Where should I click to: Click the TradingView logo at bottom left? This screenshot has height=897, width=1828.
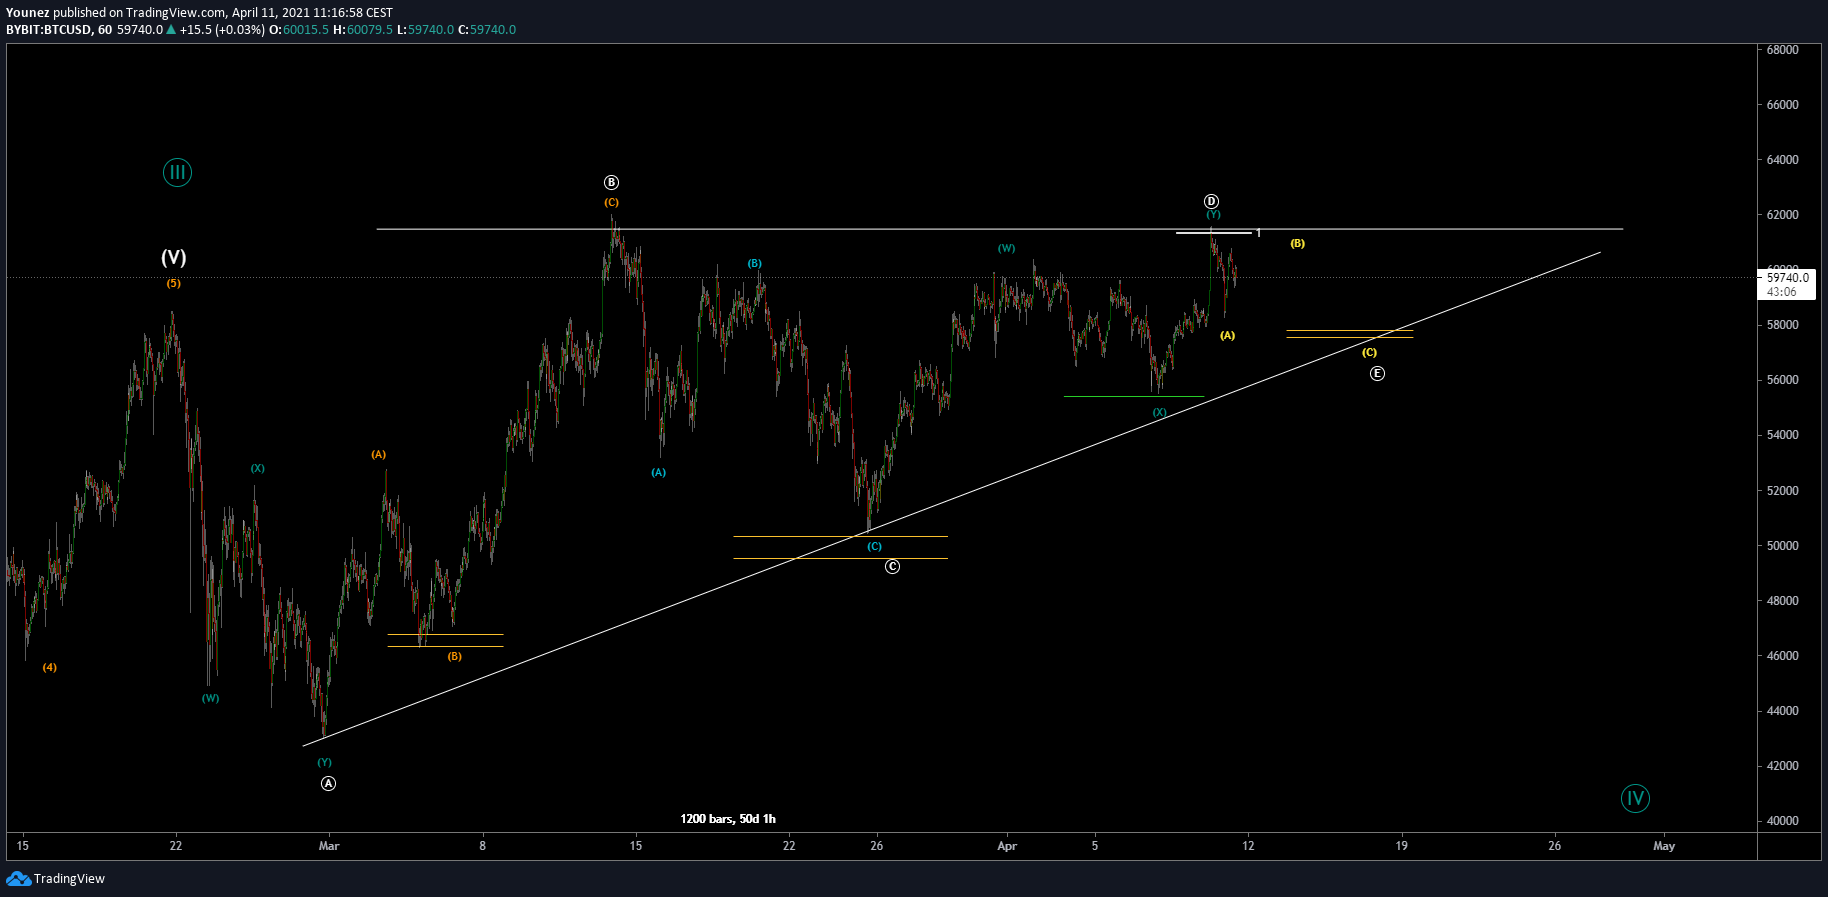click(55, 879)
